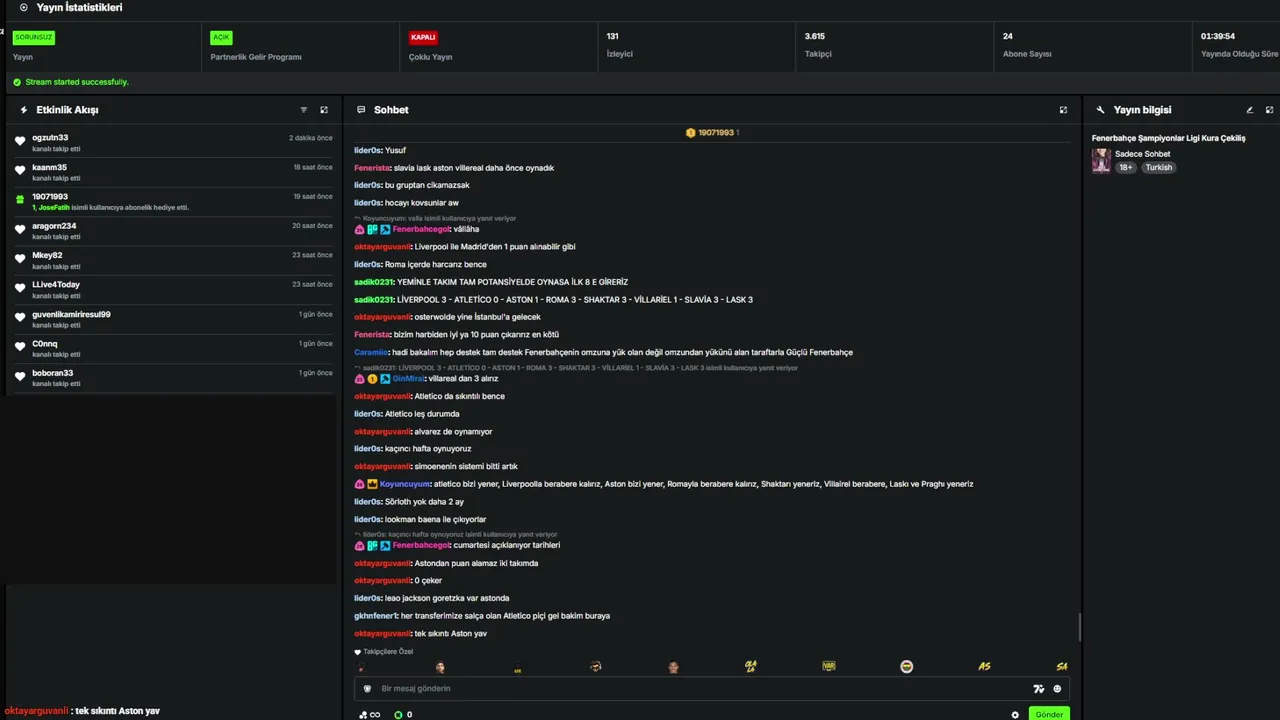Insert the second face emote in the row
Image resolution: width=1280 pixels, height=720 pixels.
tap(440, 667)
